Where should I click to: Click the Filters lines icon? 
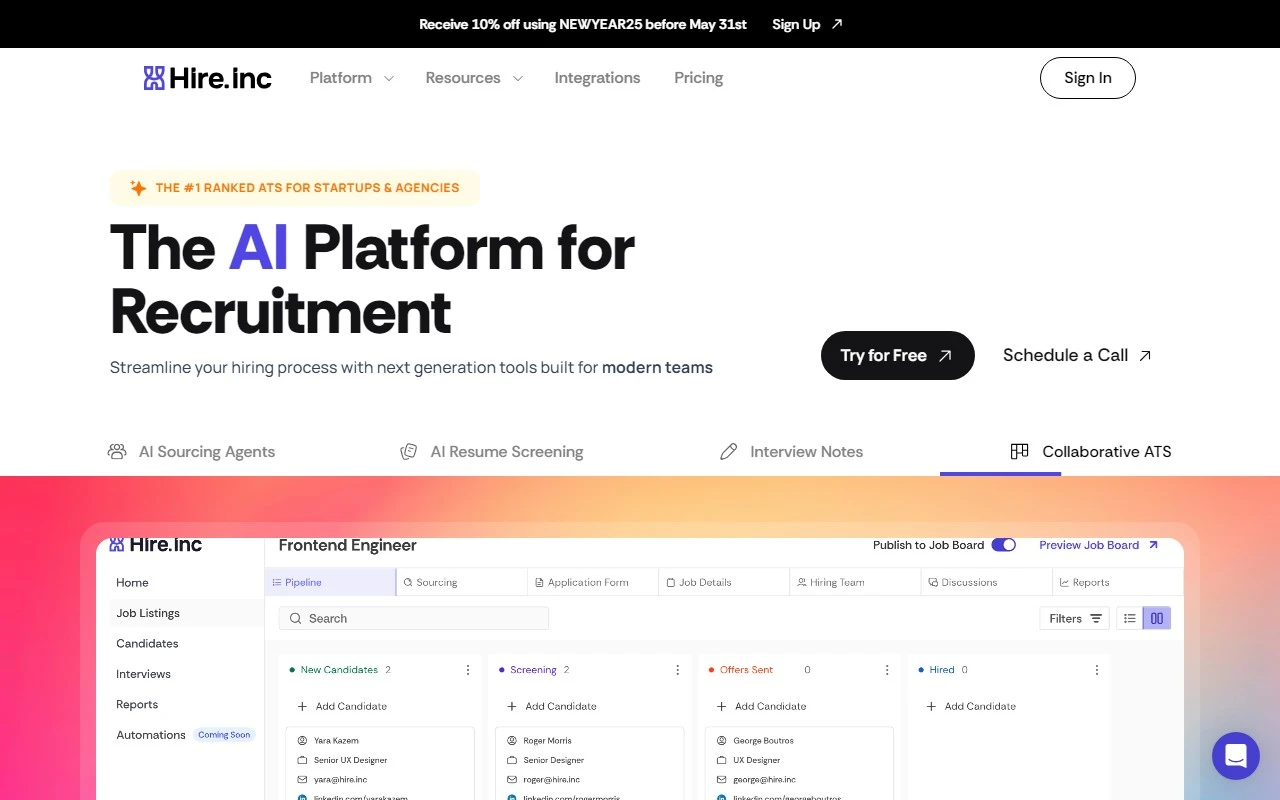[1096, 619]
